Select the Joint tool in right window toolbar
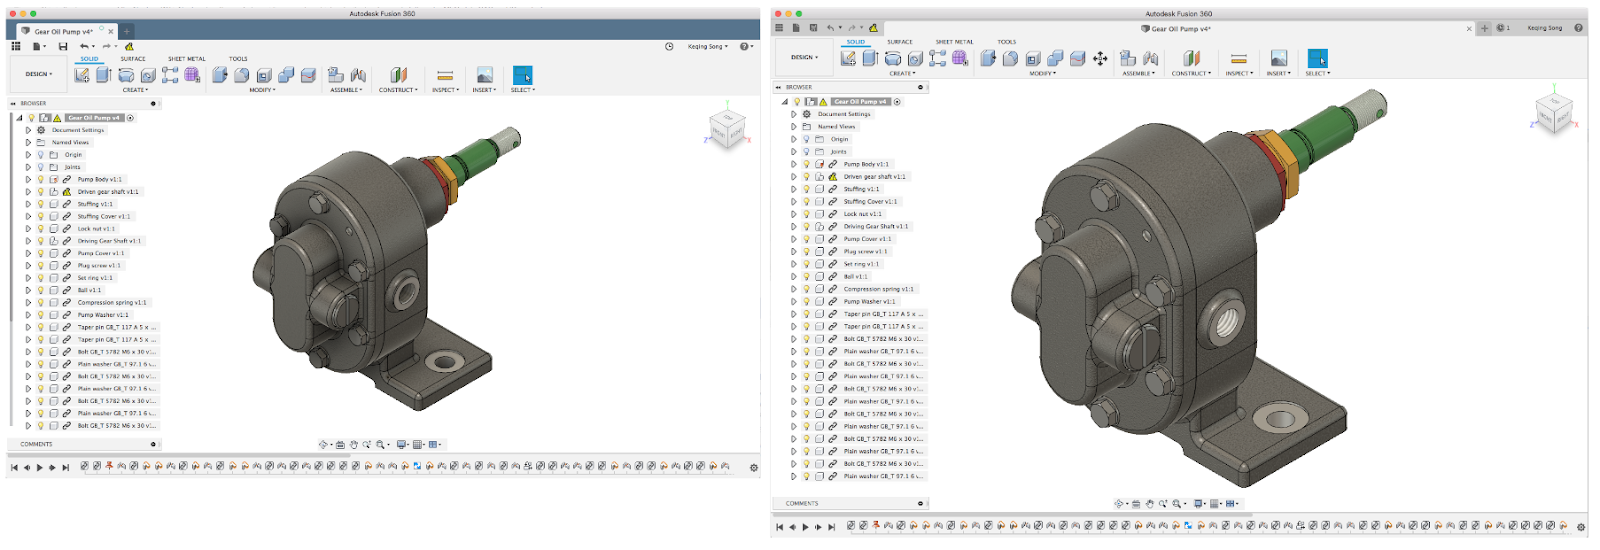 [x=1150, y=59]
